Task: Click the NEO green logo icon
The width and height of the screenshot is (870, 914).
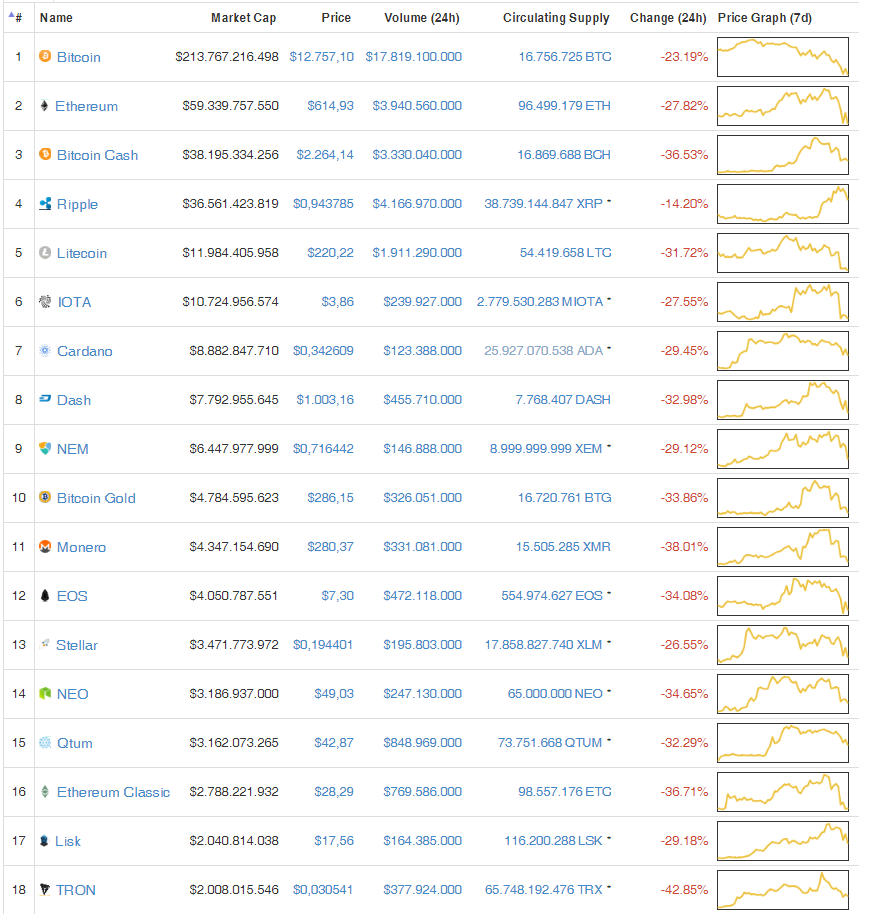Action: (x=44, y=694)
